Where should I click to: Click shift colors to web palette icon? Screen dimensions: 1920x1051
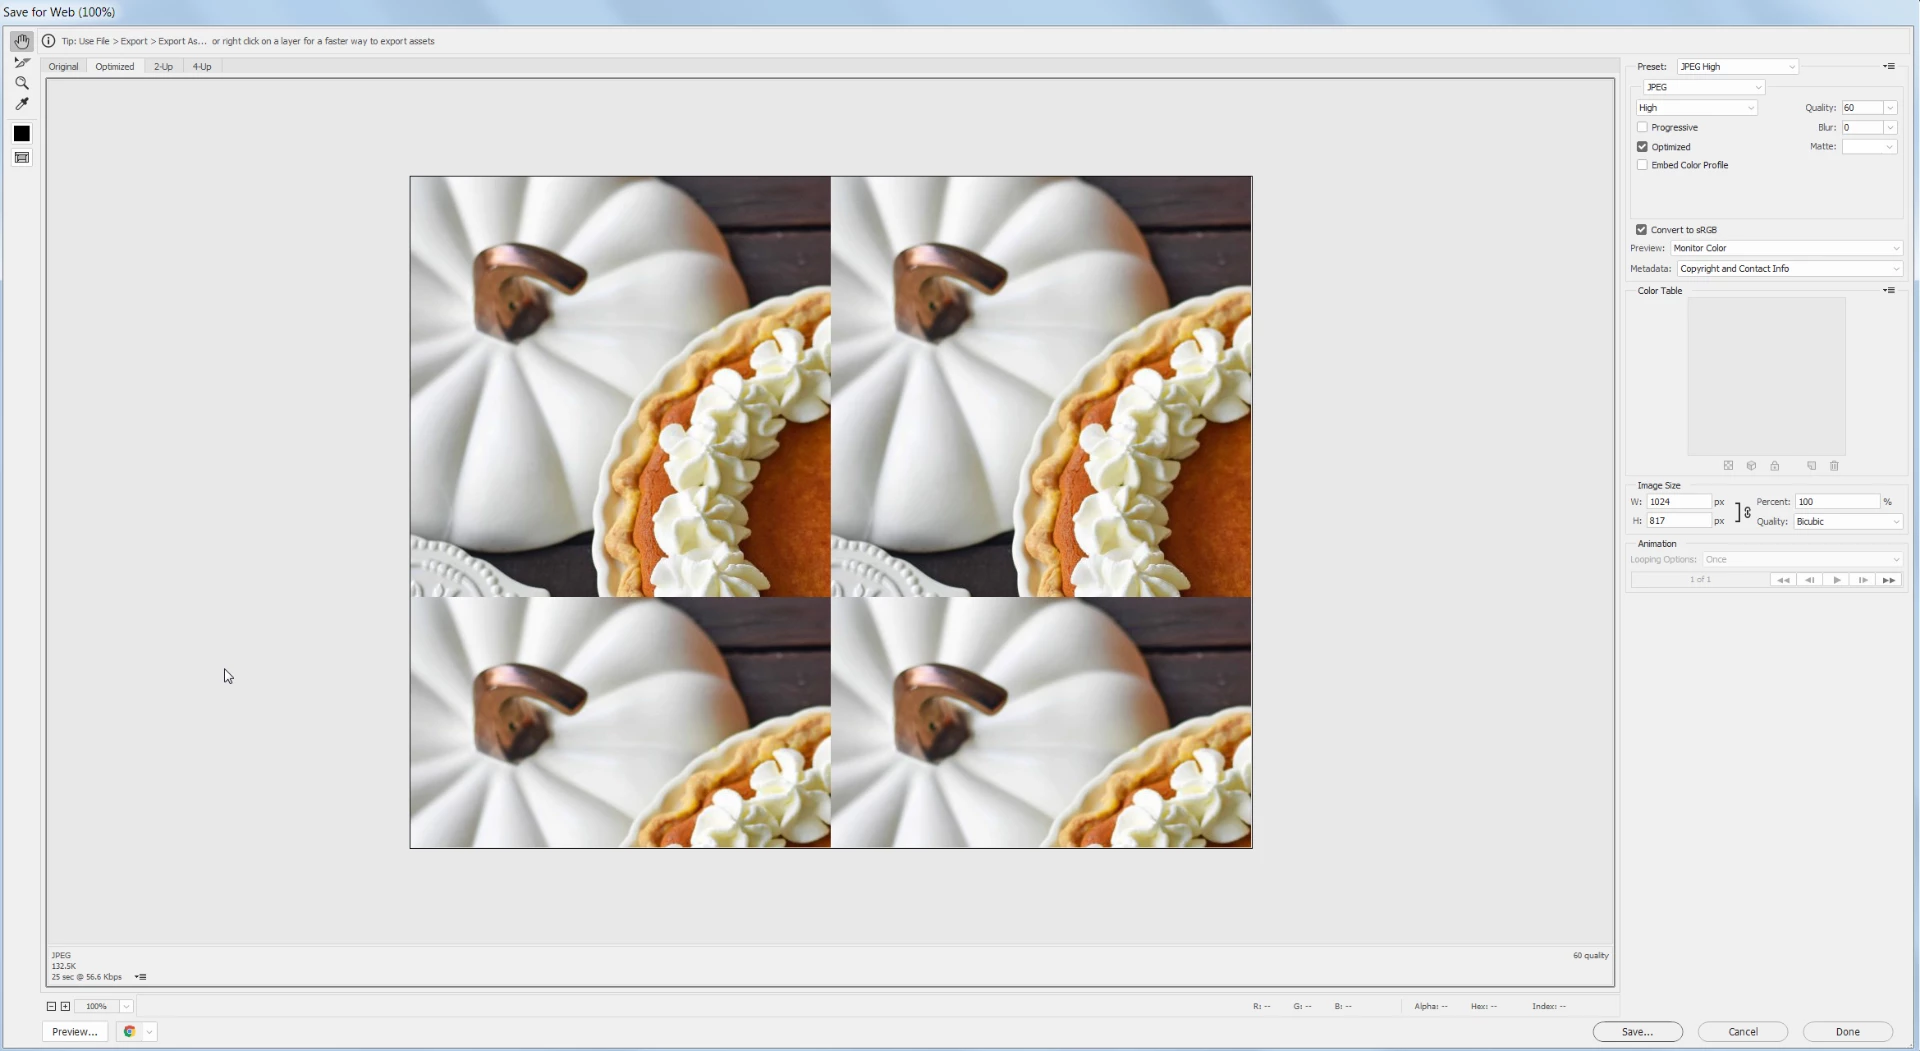click(1751, 466)
